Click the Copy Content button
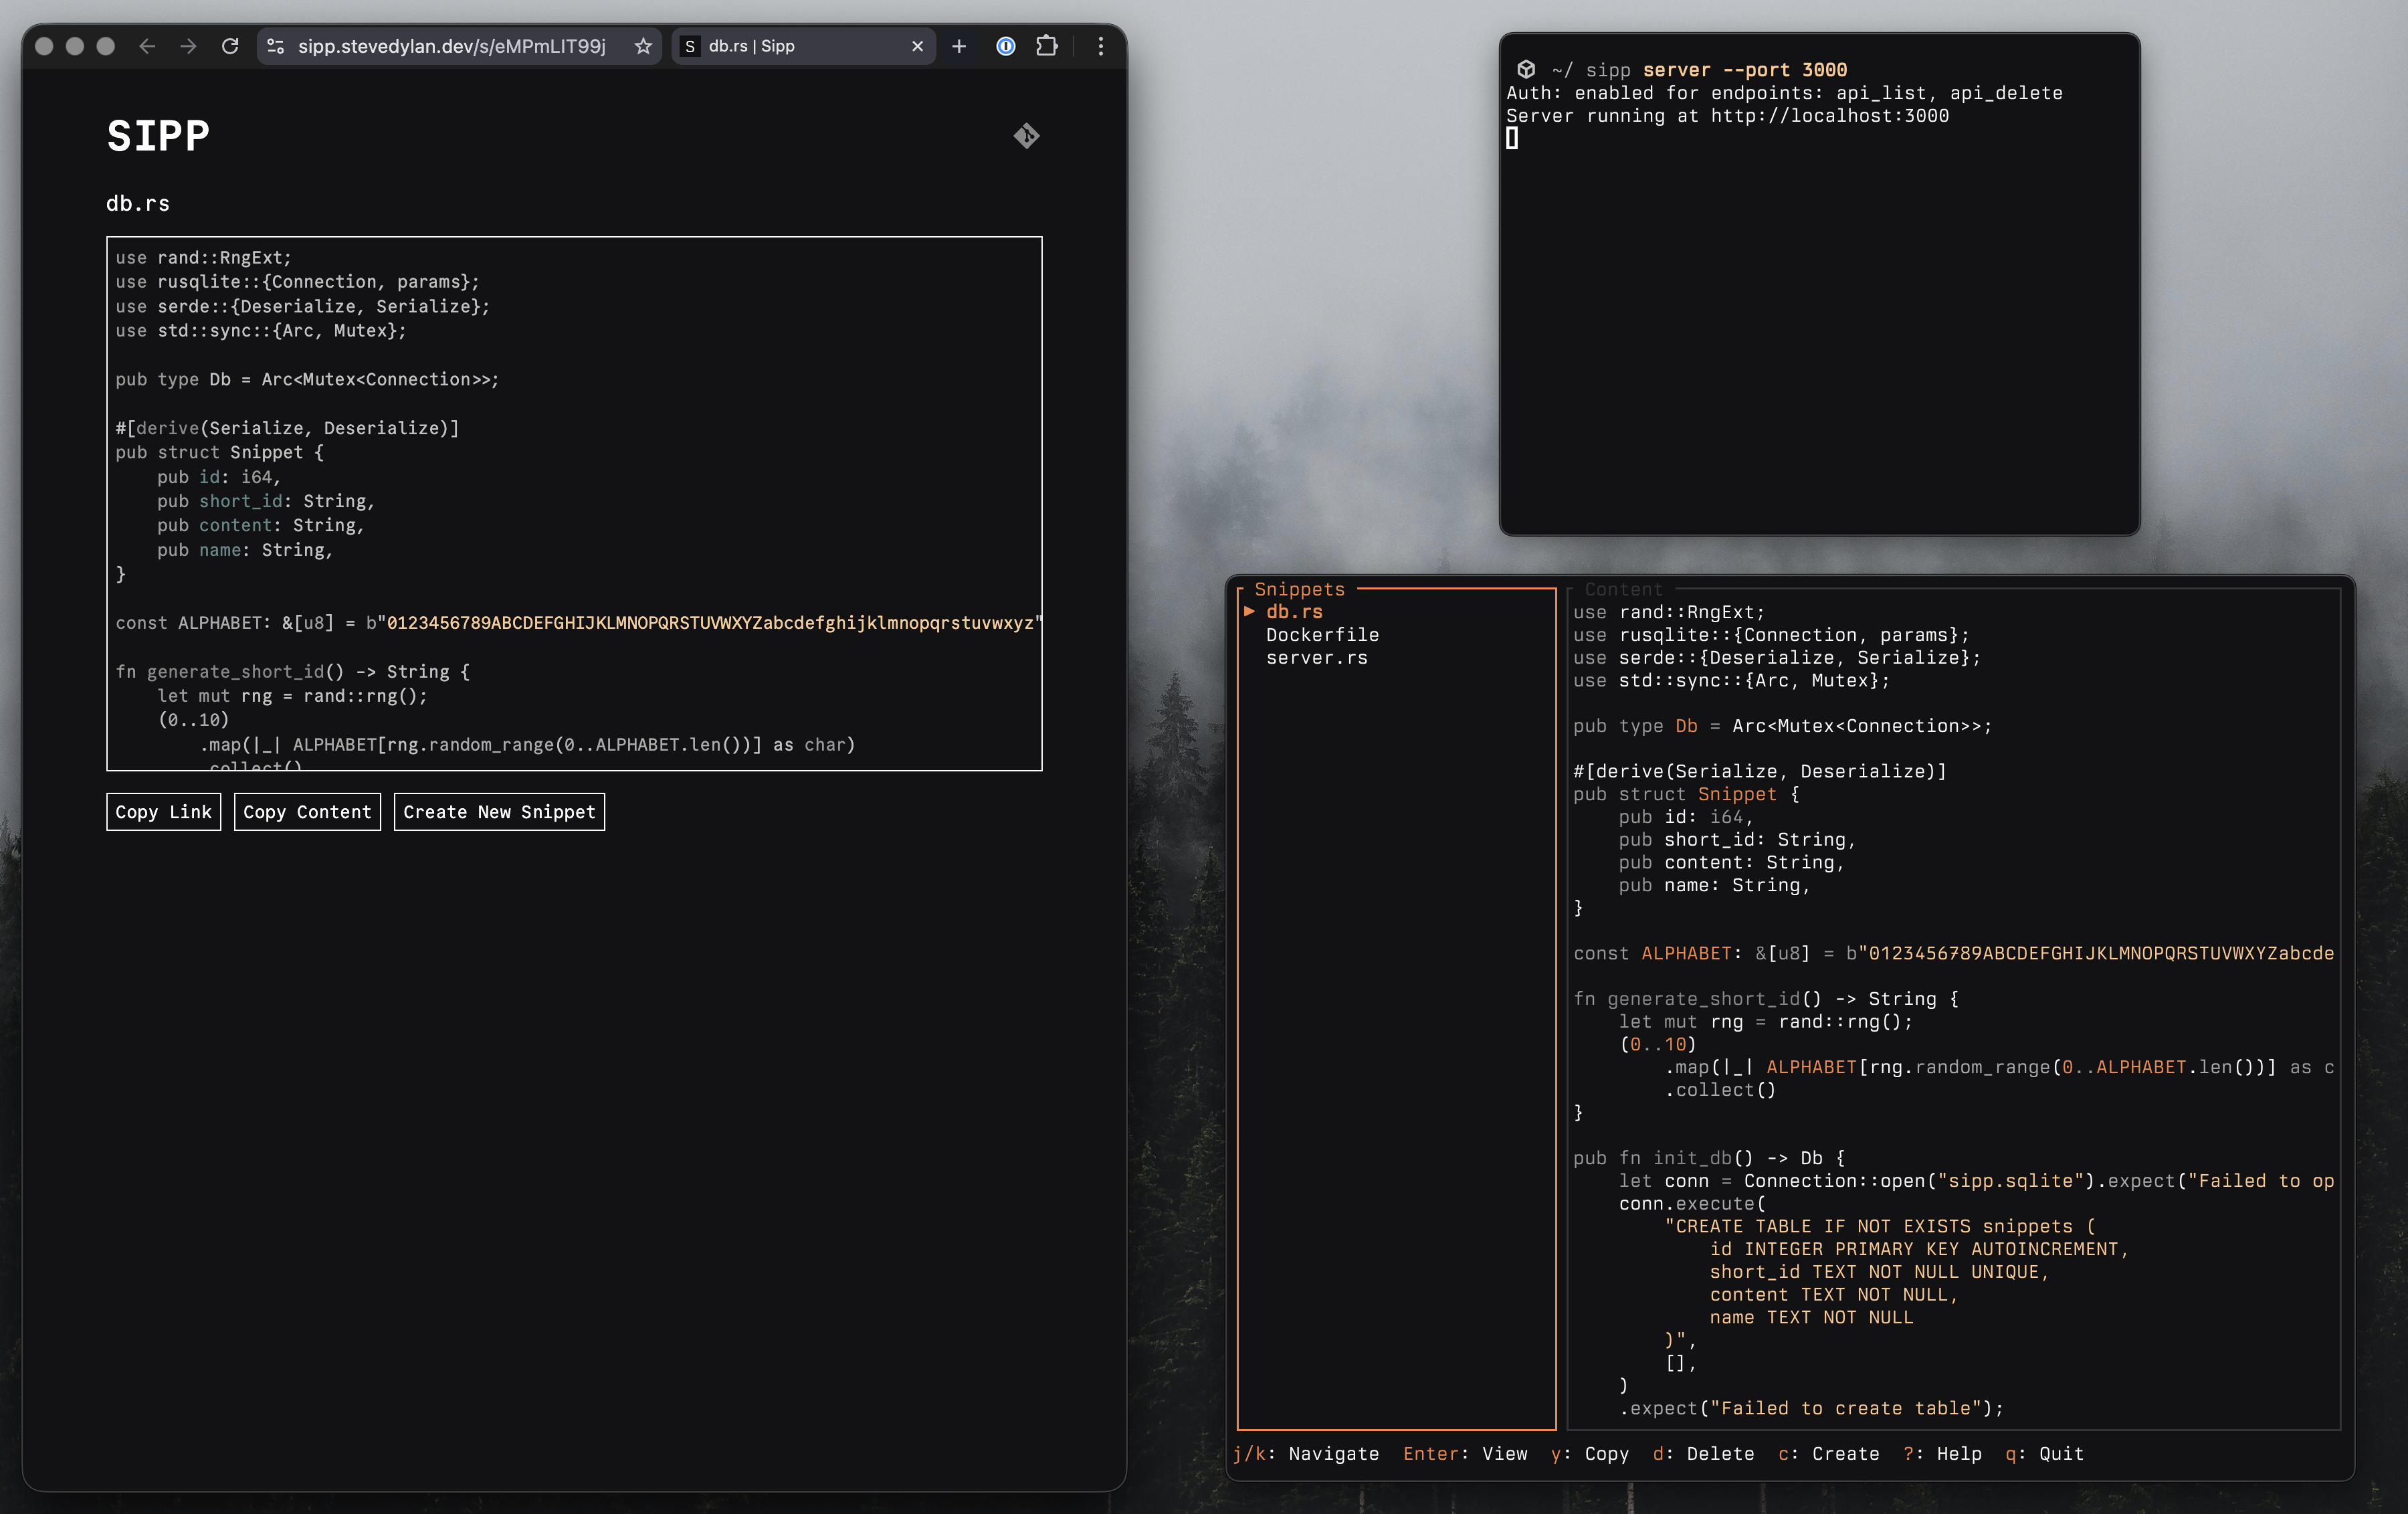 coord(307,812)
